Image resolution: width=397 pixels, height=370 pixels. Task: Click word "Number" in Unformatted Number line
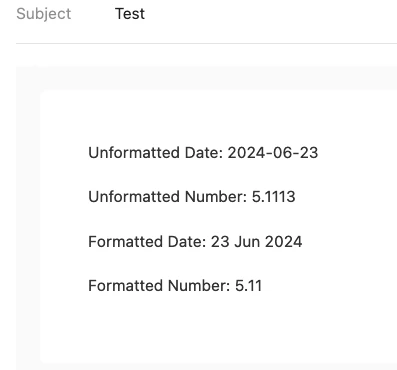[216, 197]
